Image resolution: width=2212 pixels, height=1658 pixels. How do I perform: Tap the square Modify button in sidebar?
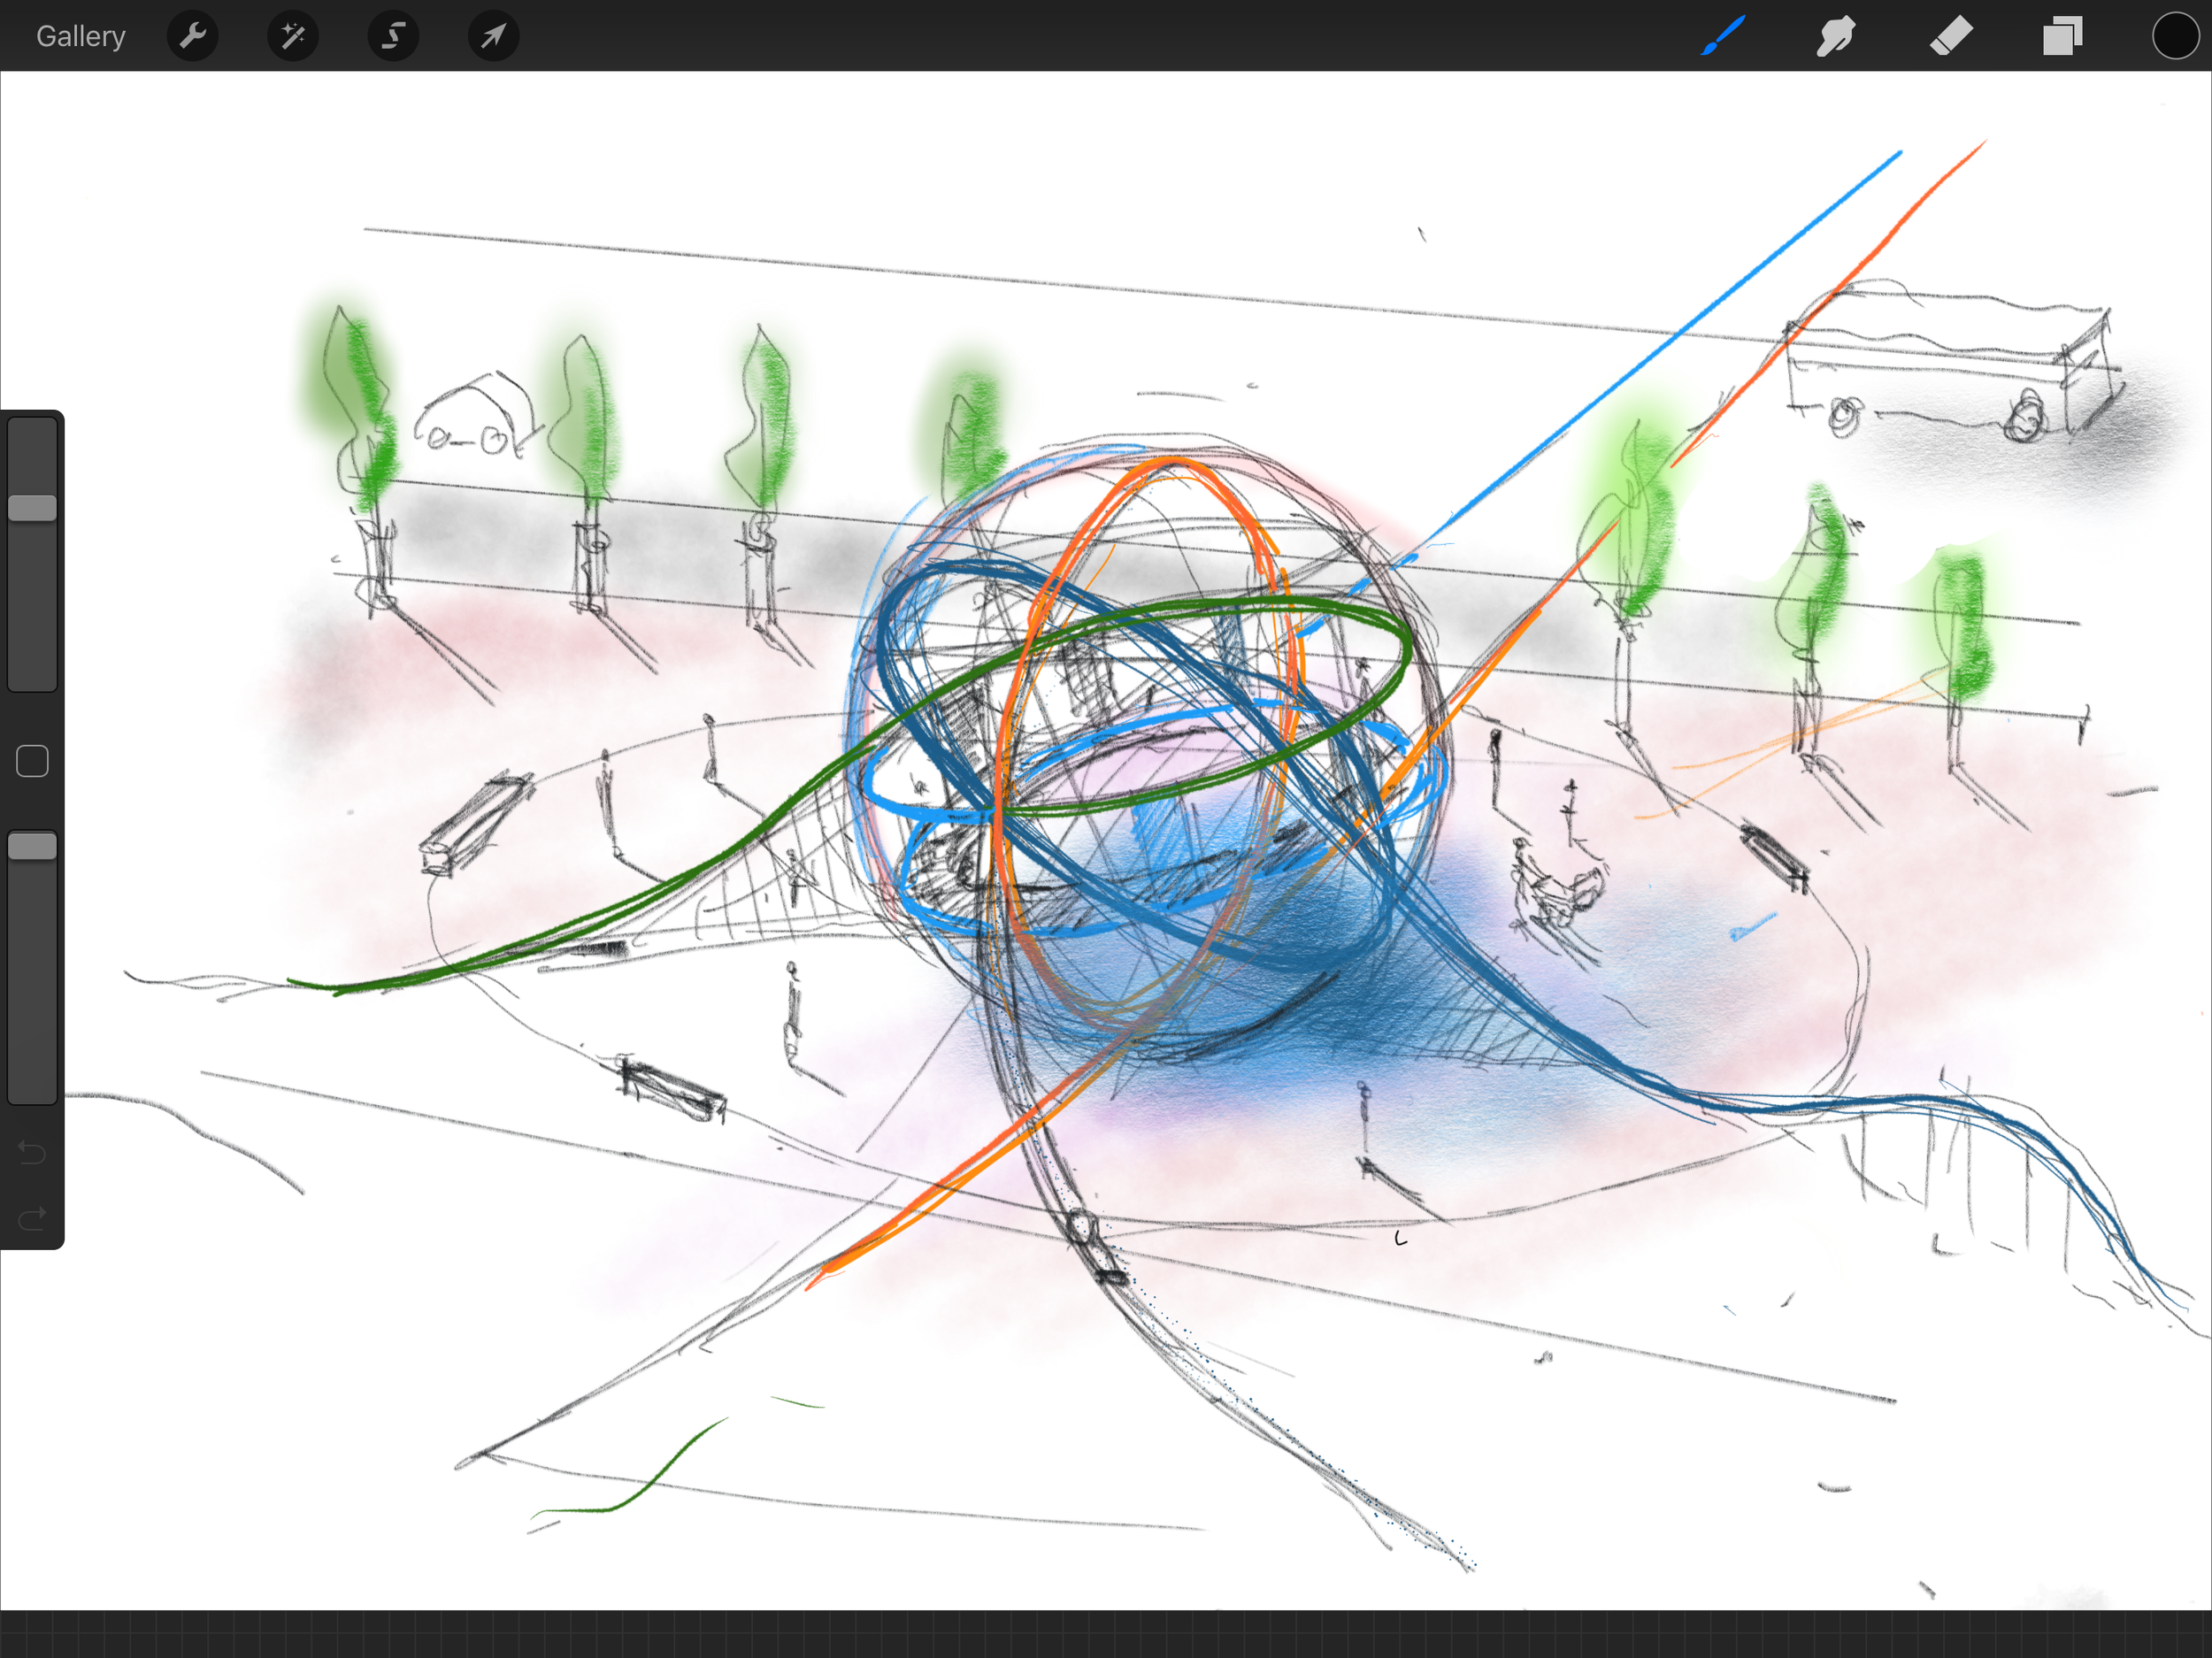(32, 761)
